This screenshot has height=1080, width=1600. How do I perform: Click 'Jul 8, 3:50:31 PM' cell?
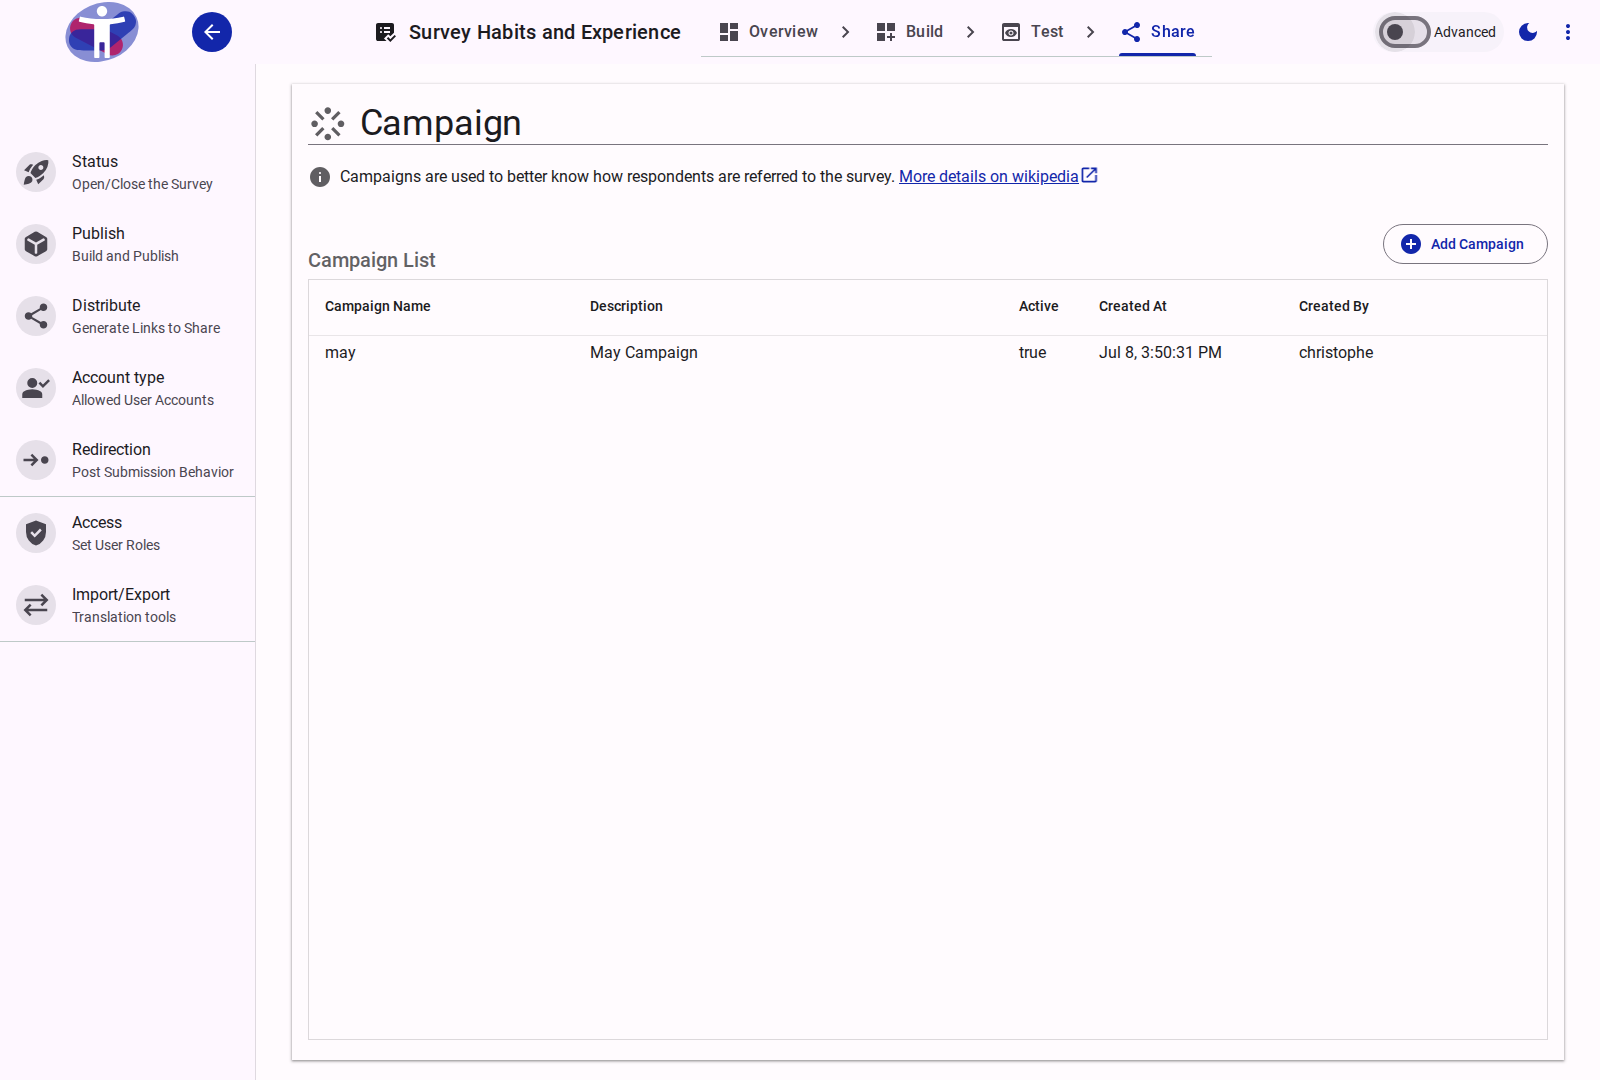(x=1160, y=353)
